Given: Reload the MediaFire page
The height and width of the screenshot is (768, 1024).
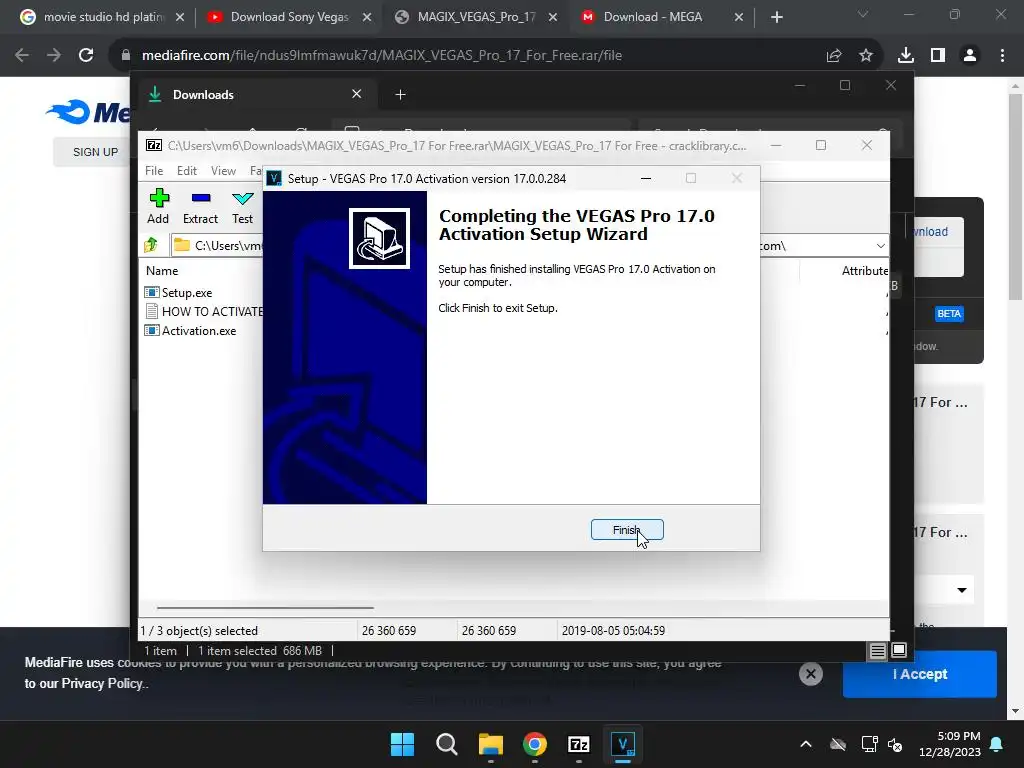Looking at the screenshot, I should point(86,56).
